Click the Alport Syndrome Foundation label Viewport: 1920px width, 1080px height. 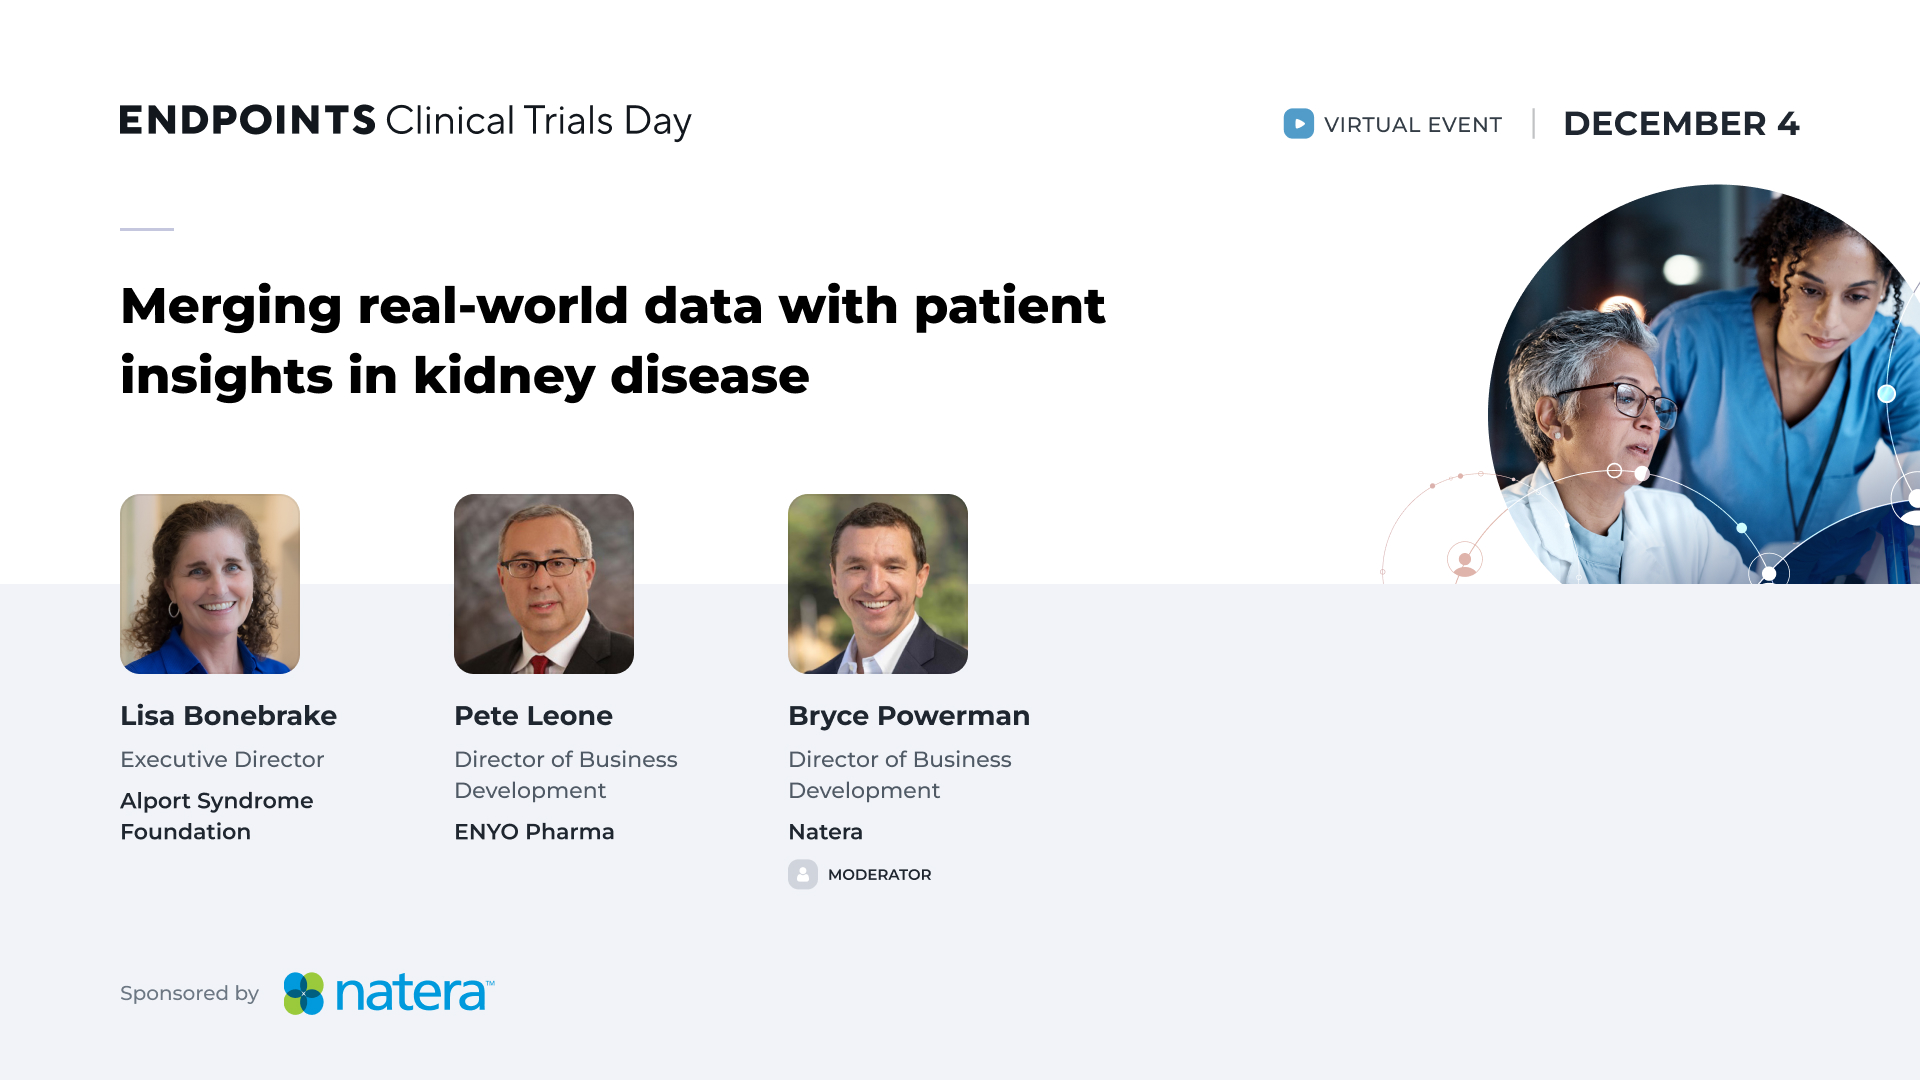[x=216, y=816]
